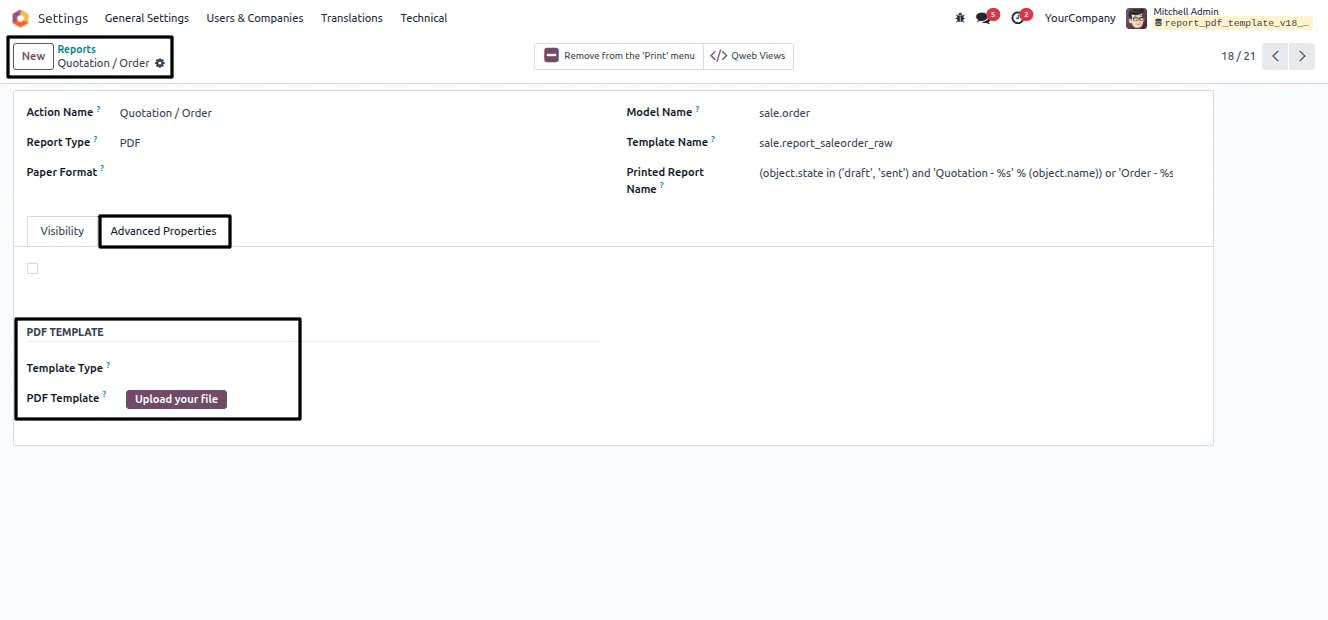1328x620 pixels.
Task: Click the Paper Format help question mark
Action: pos(102,169)
